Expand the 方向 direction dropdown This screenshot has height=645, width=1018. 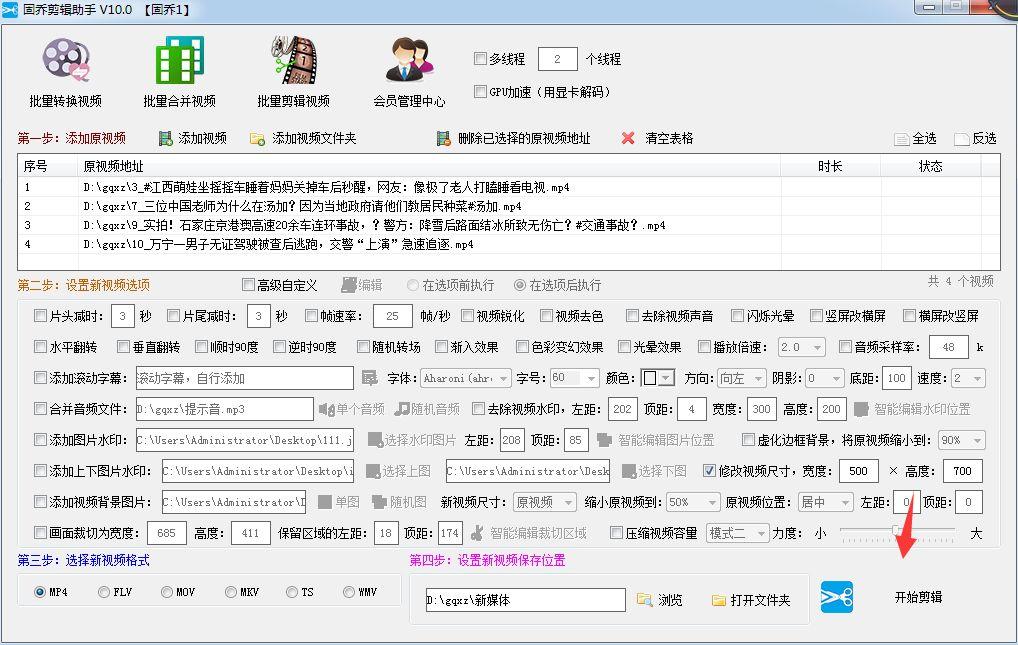tap(741, 378)
